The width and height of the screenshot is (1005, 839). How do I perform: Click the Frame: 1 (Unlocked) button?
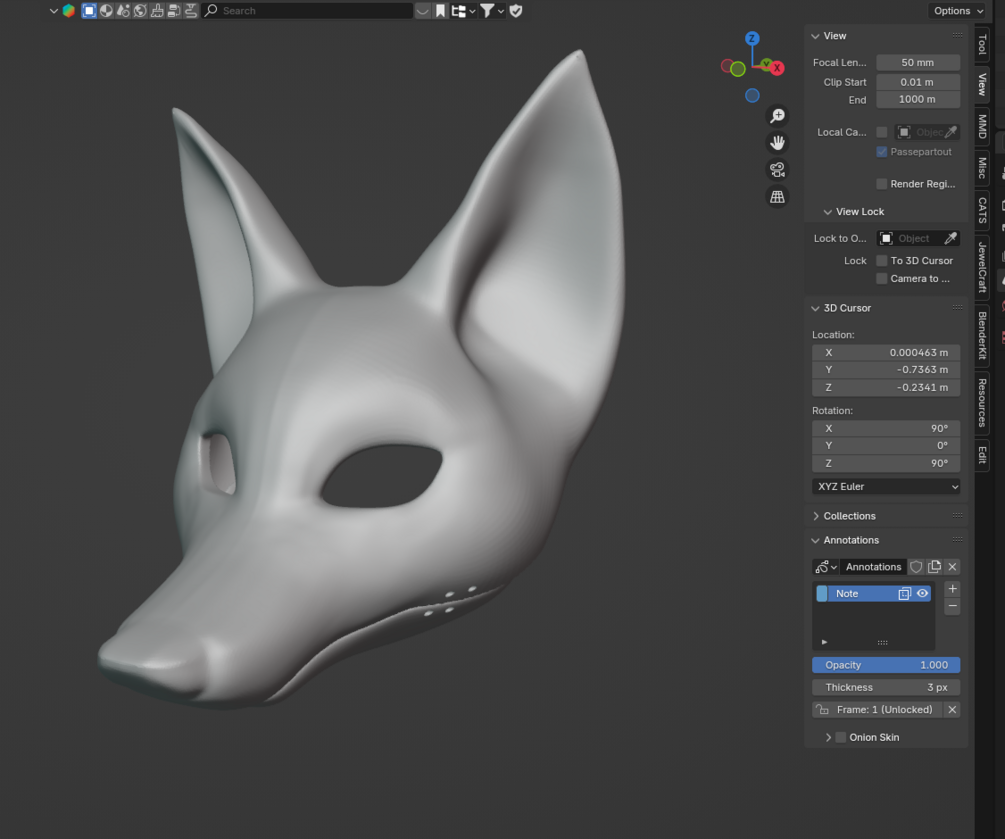(x=877, y=710)
